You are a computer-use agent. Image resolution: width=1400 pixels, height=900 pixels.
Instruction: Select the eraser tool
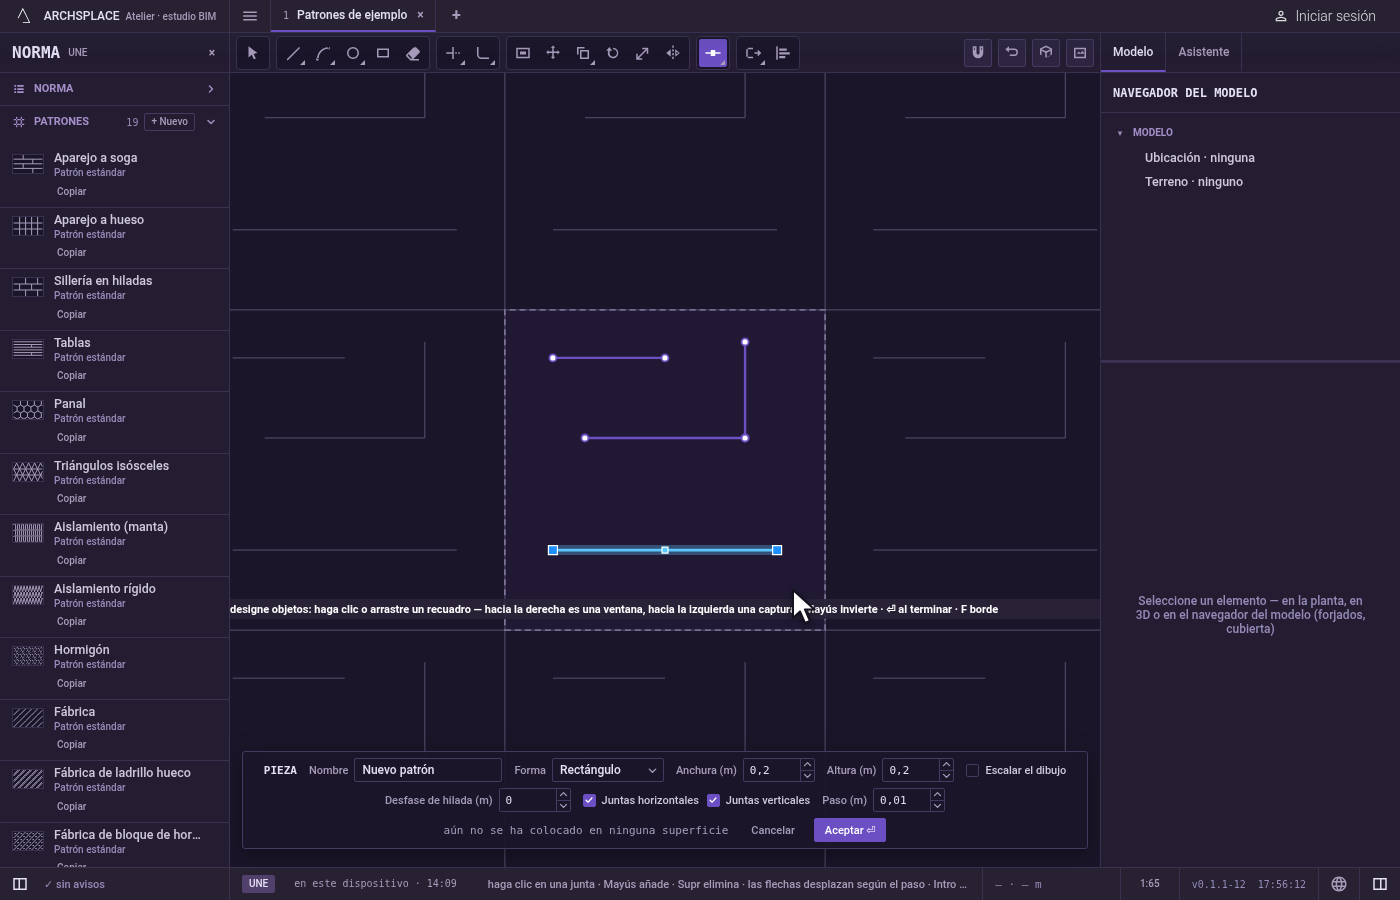point(413,53)
